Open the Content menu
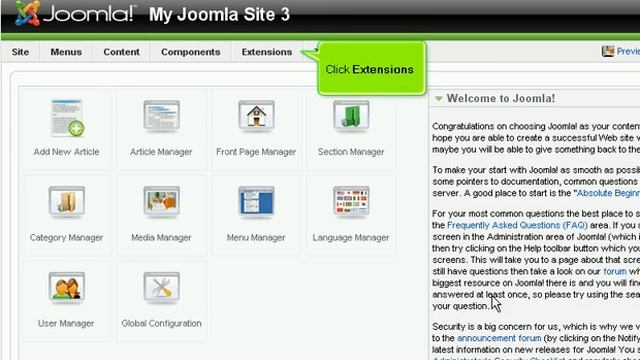Image resolution: width=640 pixels, height=360 pixels. tap(121, 52)
